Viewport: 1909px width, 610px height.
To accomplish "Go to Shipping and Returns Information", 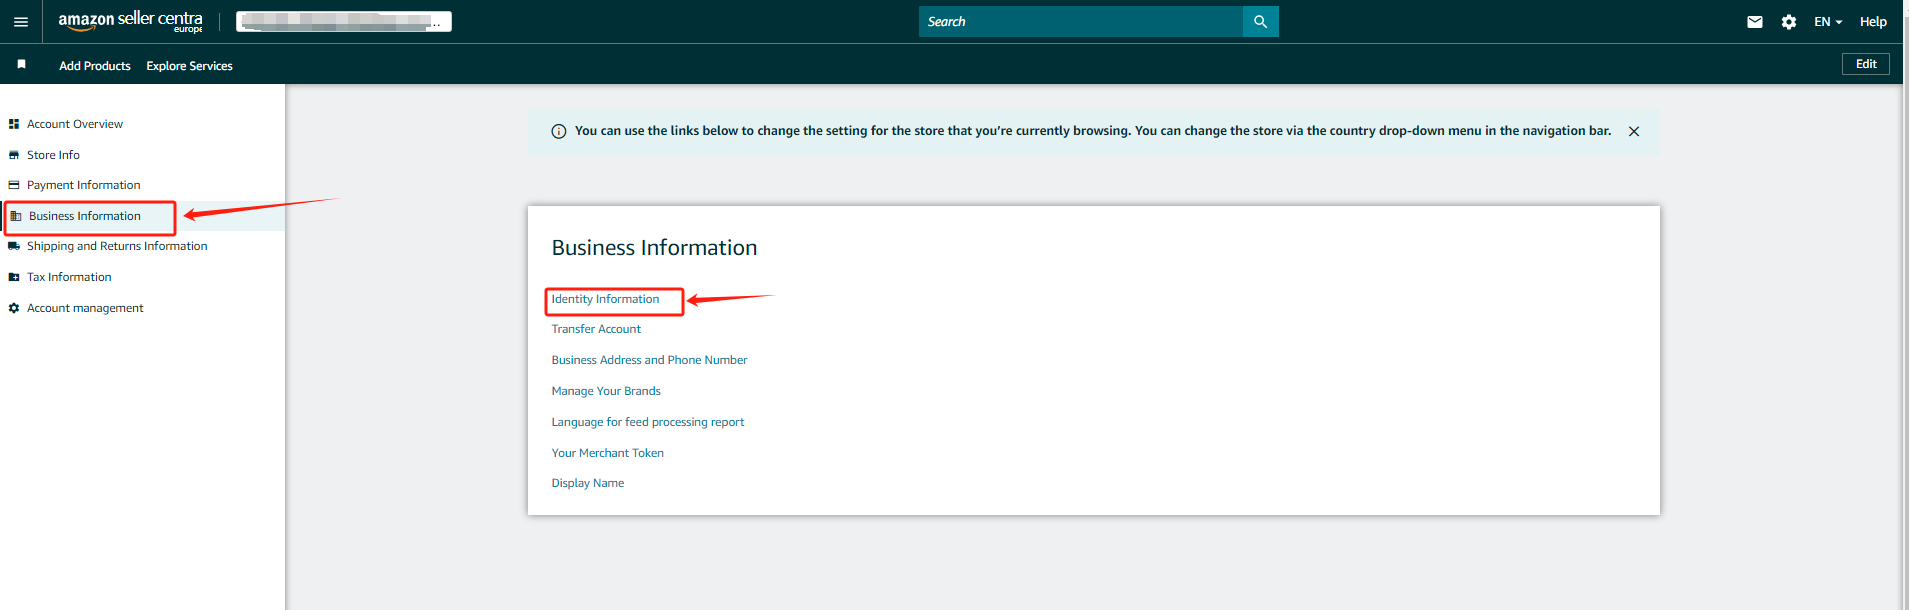I will click(117, 246).
